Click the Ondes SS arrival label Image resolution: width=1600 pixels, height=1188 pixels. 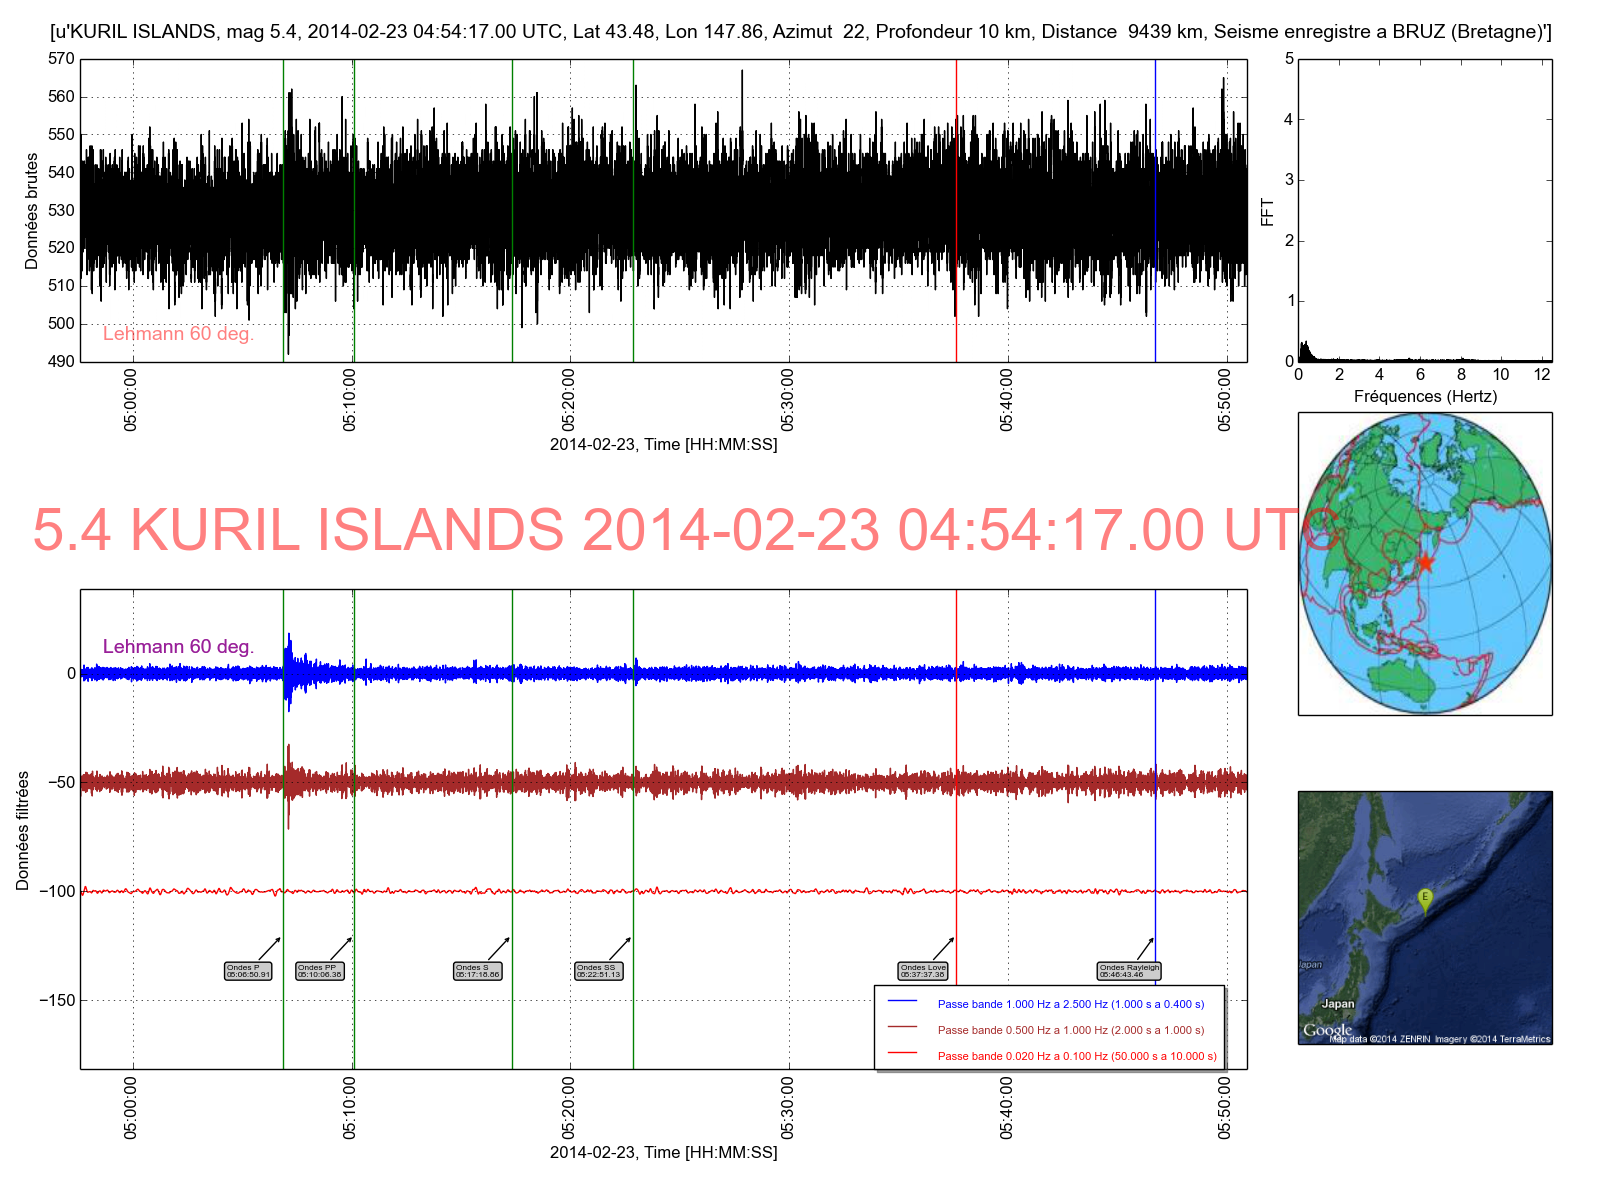(598, 971)
